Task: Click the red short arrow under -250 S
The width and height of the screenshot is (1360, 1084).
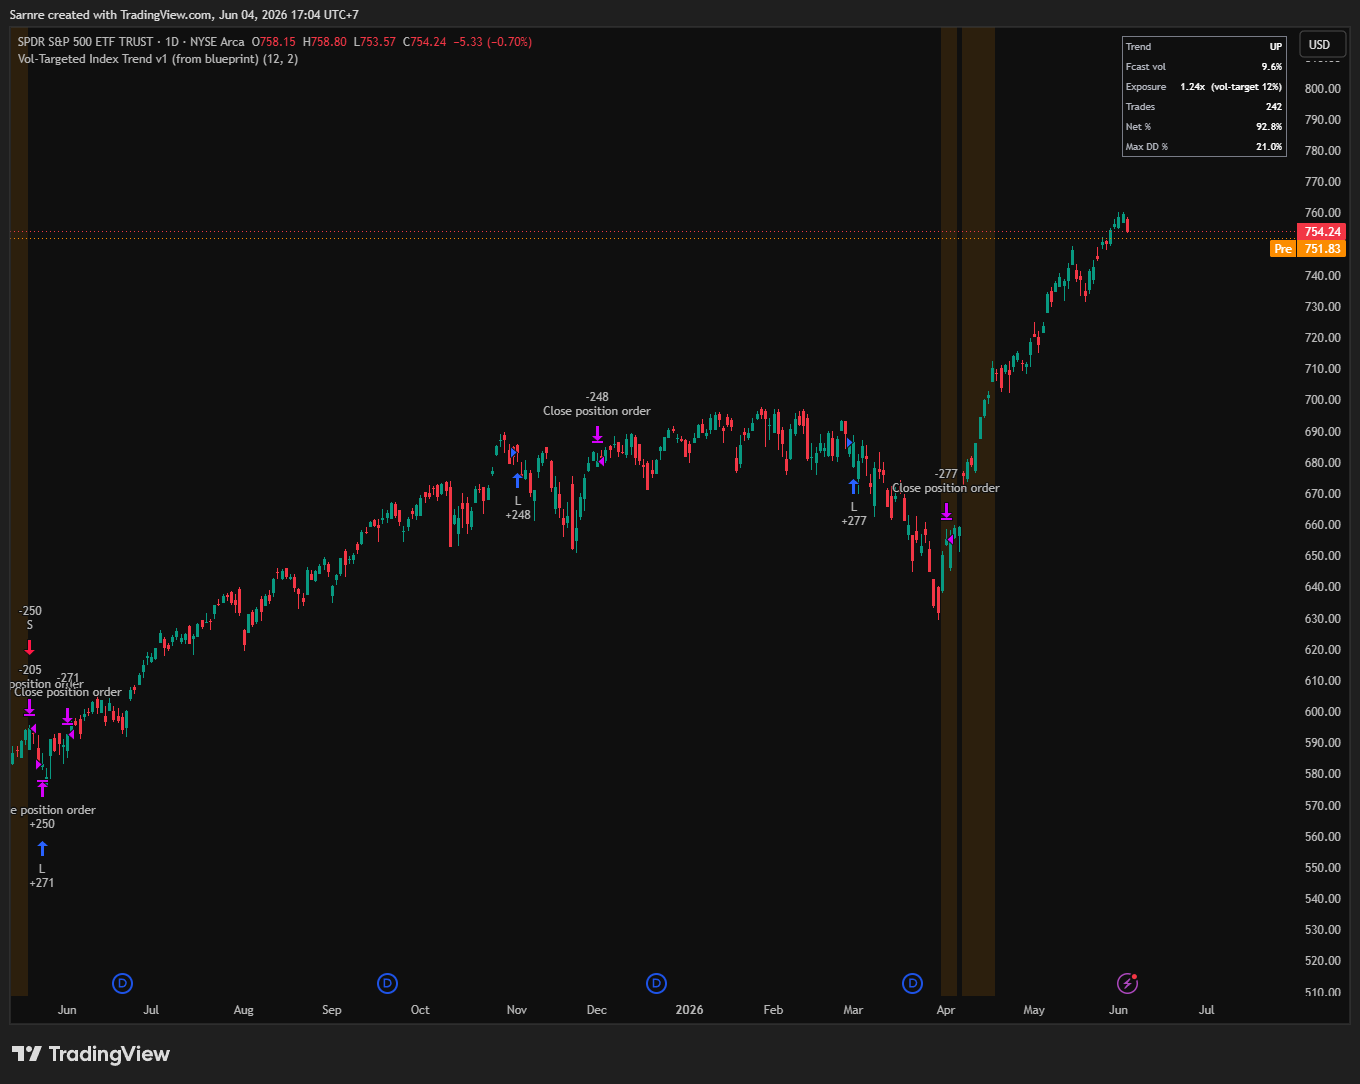Action: point(29,647)
